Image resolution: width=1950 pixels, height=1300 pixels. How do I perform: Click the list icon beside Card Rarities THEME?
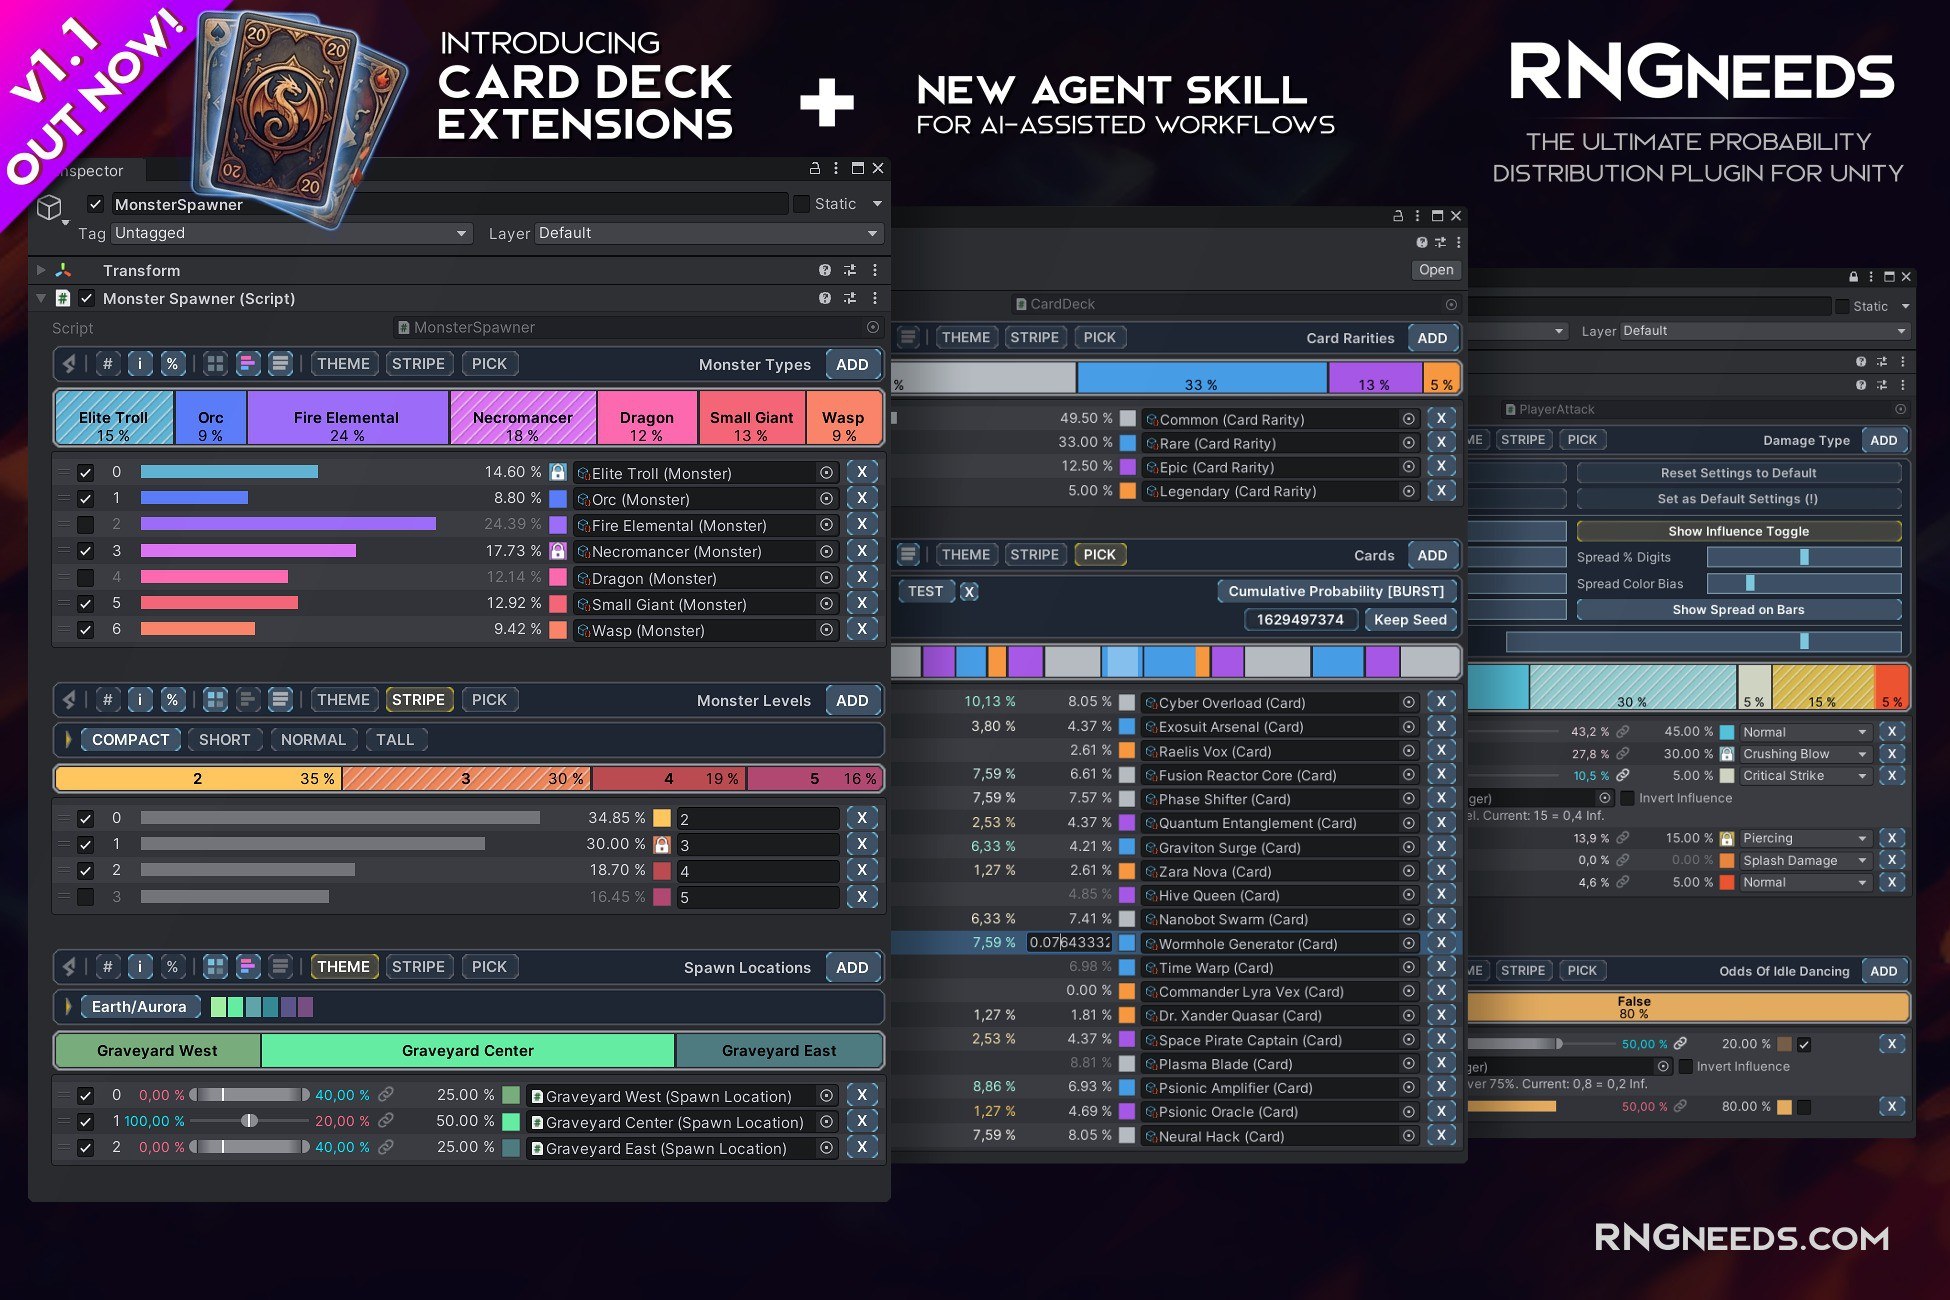coord(908,337)
